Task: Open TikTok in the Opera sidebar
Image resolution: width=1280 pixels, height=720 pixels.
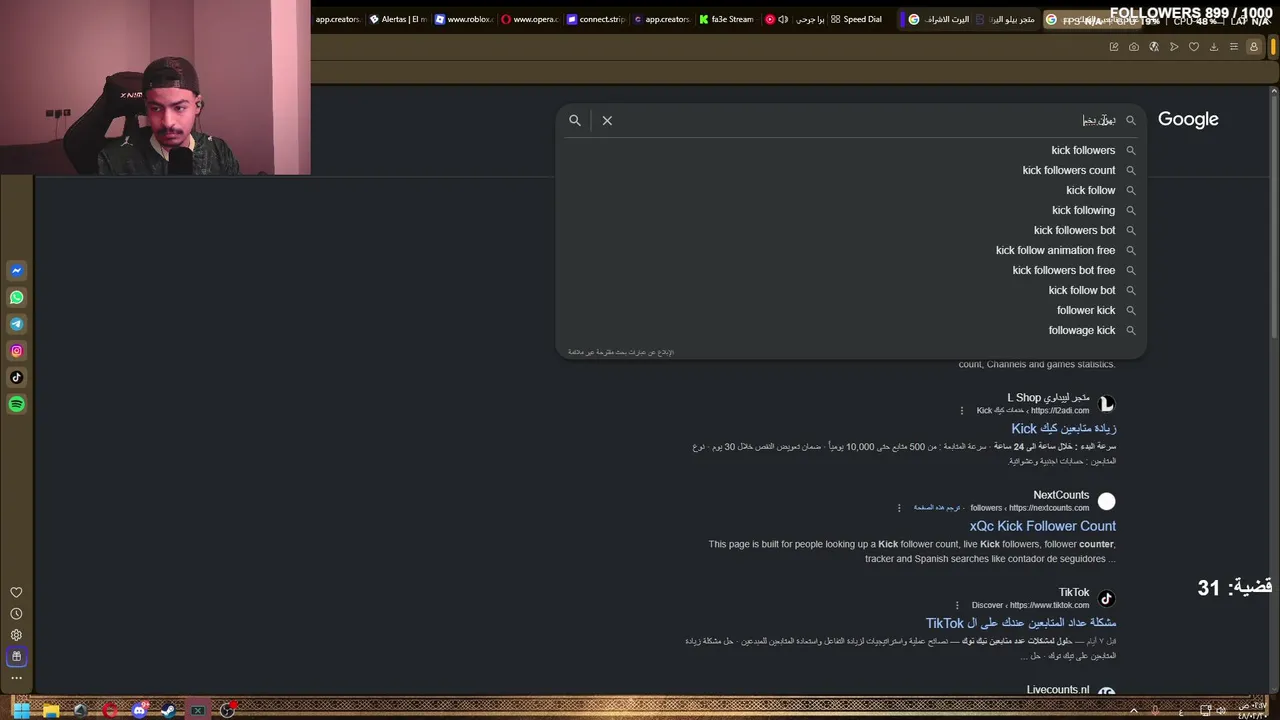Action: [16, 377]
